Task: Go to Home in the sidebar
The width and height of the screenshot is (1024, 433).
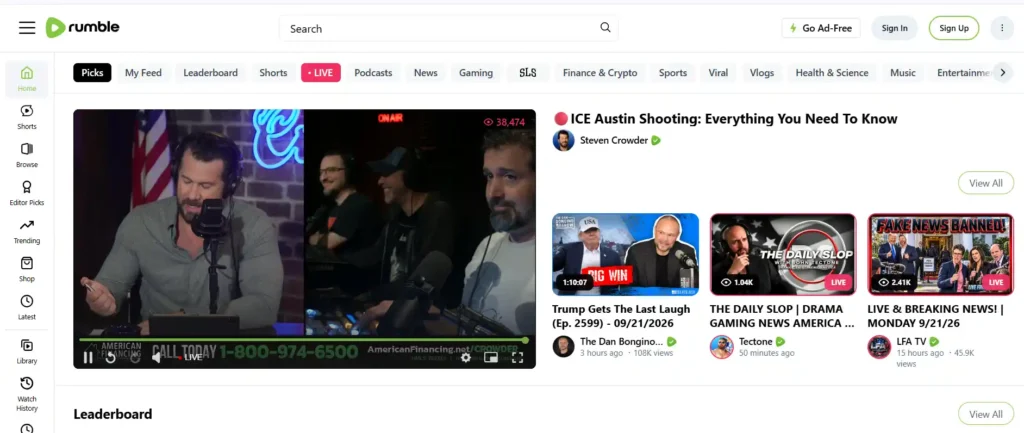Action: [27, 79]
